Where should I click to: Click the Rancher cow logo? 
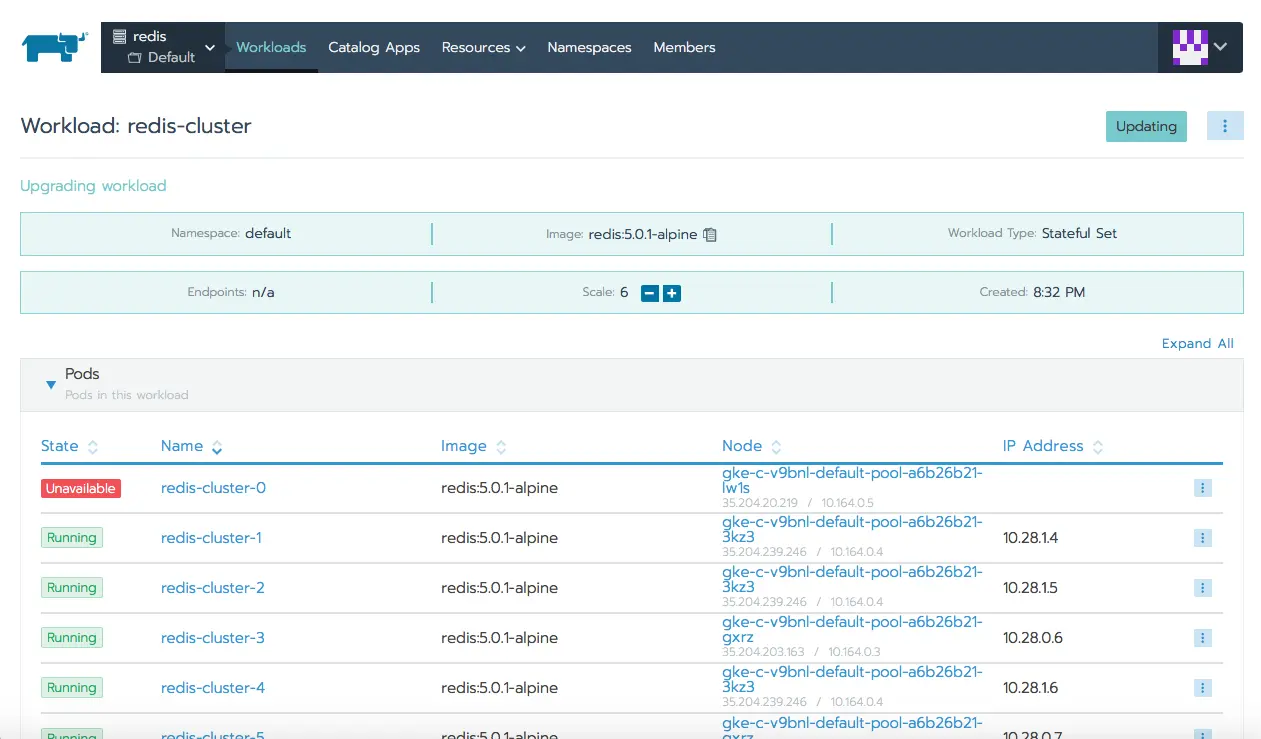coord(54,46)
